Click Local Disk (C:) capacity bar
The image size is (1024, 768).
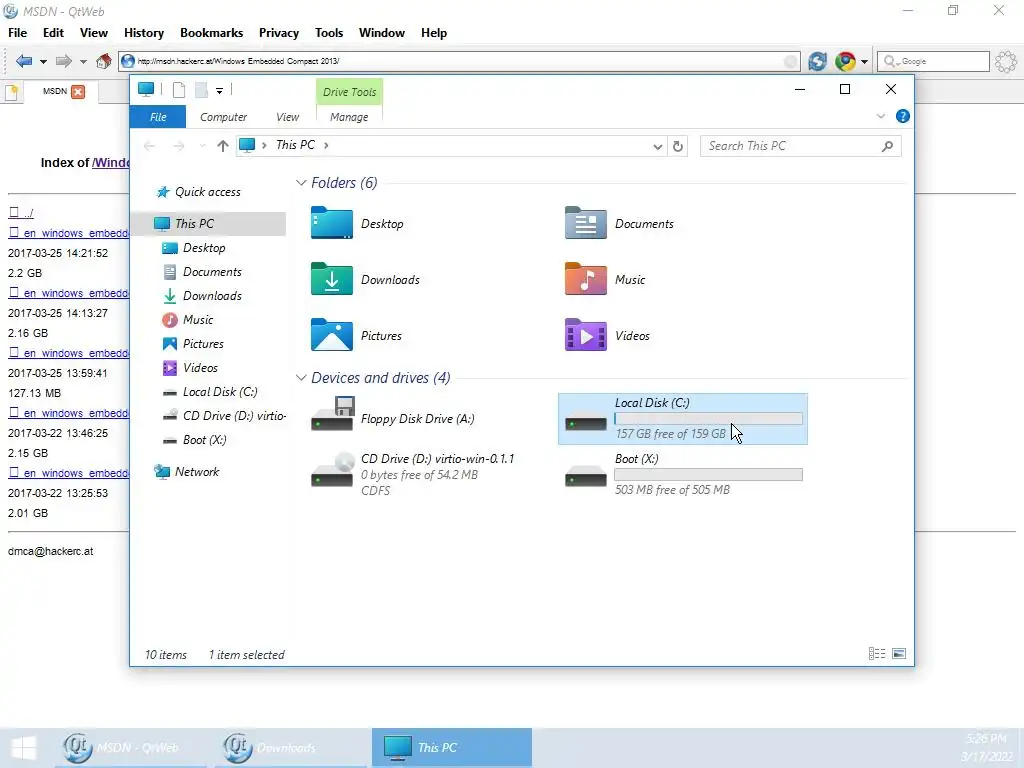pyautogui.click(x=708, y=419)
